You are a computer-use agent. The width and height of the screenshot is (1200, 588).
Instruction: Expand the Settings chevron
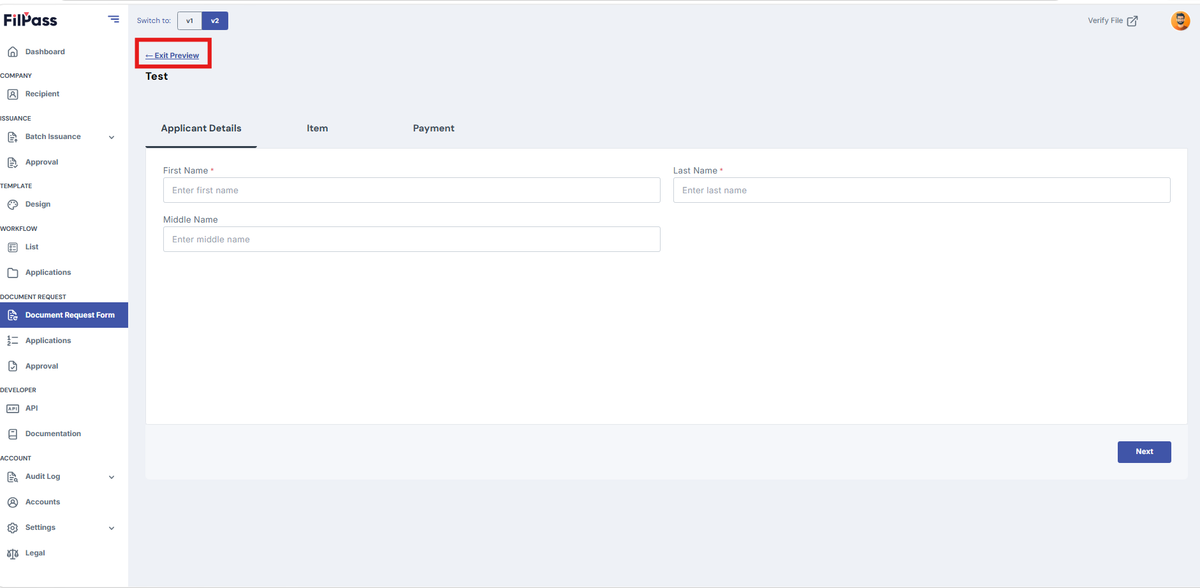(x=111, y=528)
